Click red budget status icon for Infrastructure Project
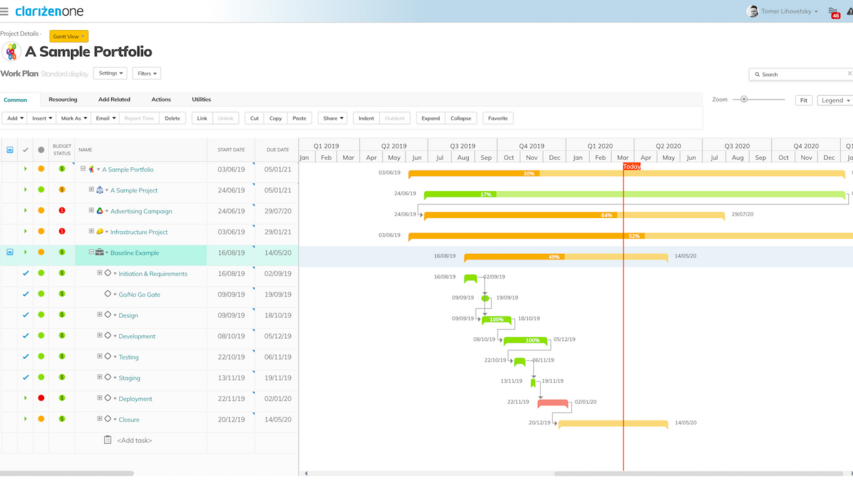 click(x=62, y=232)
